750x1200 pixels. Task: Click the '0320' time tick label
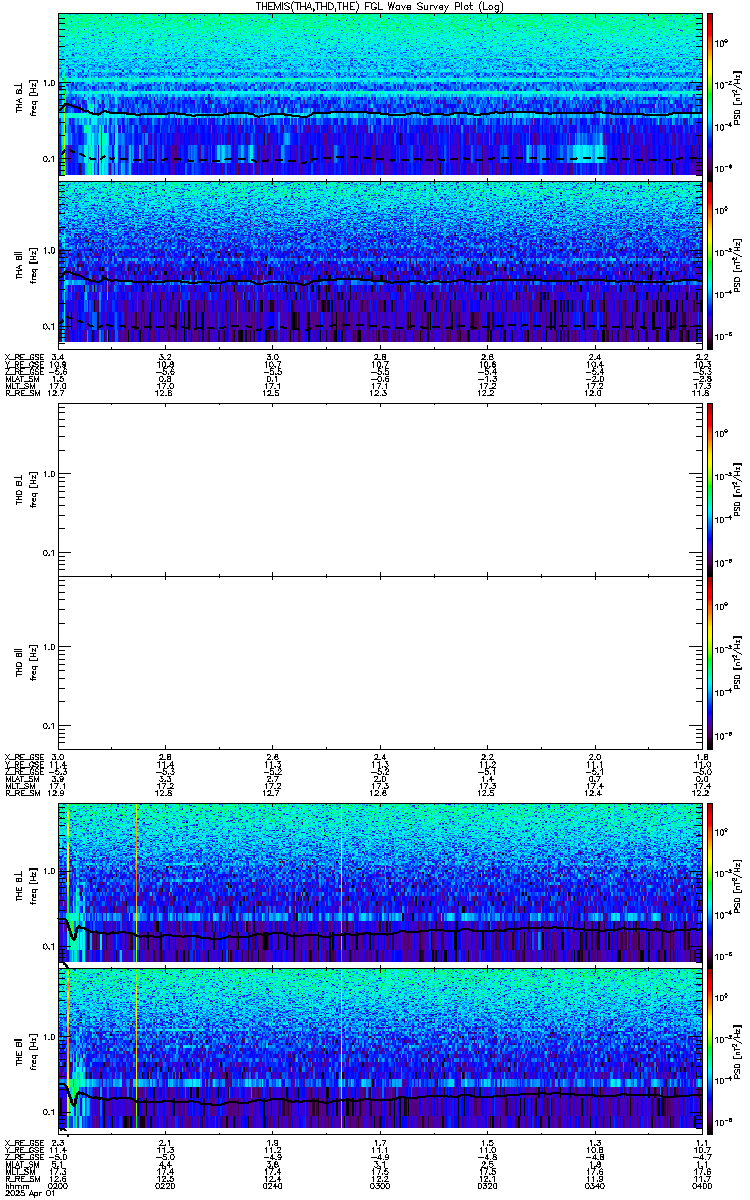click(x=488, y=1185)
